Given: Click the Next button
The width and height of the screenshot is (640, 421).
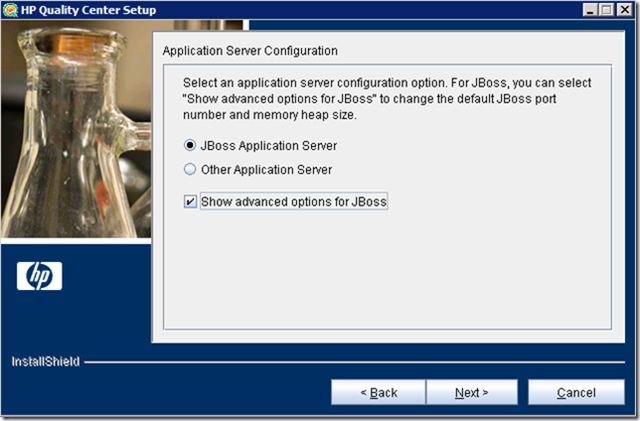Looking at the screenshot, I should [x=472, y=392].
